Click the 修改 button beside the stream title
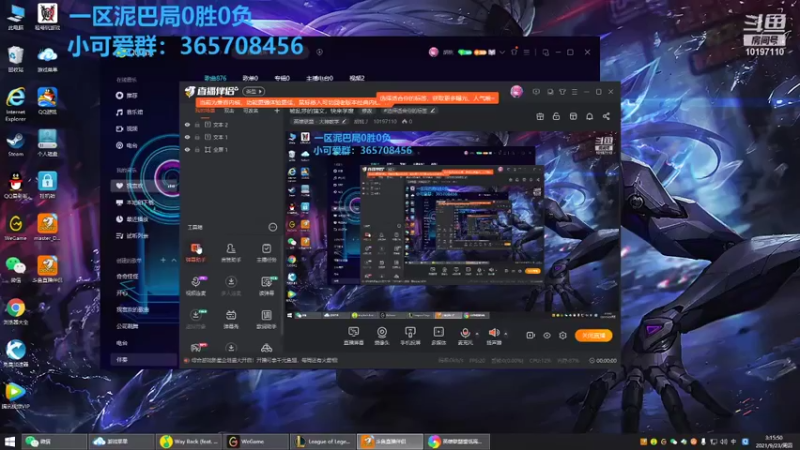Screen dimensions: 800x450 coord(367,111)
